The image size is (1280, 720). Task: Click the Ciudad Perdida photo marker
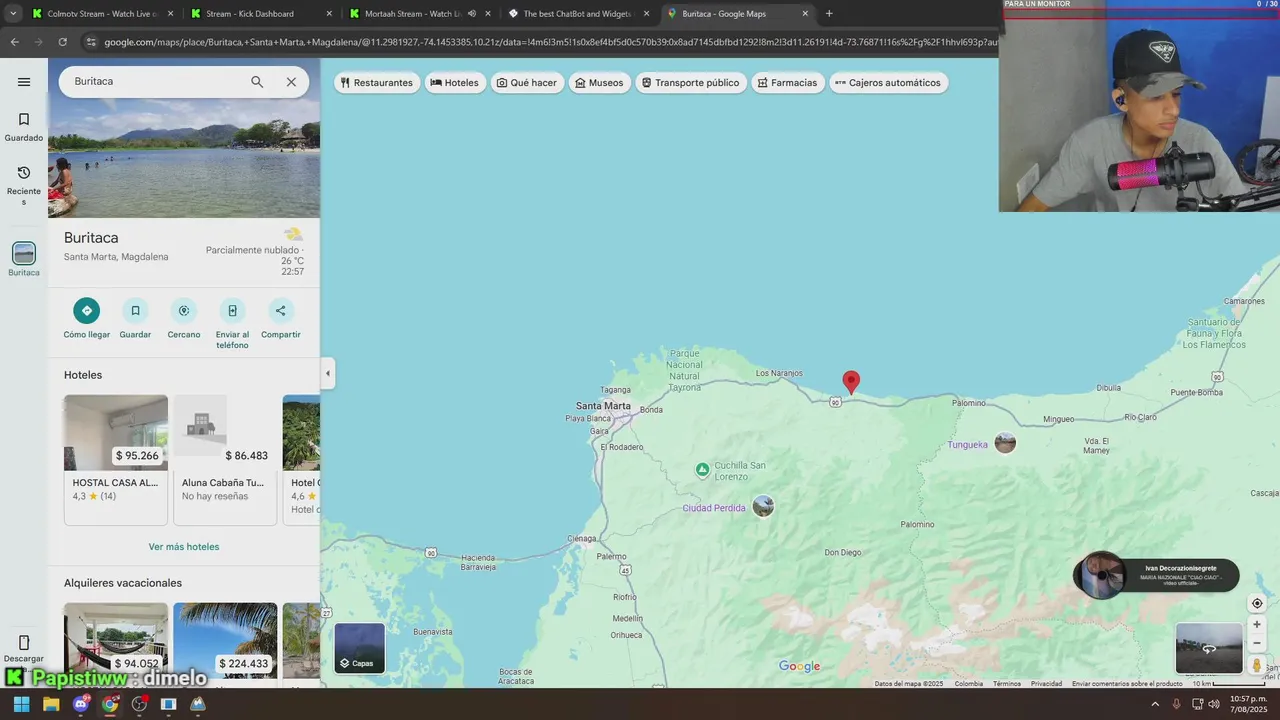click(763, 506)
